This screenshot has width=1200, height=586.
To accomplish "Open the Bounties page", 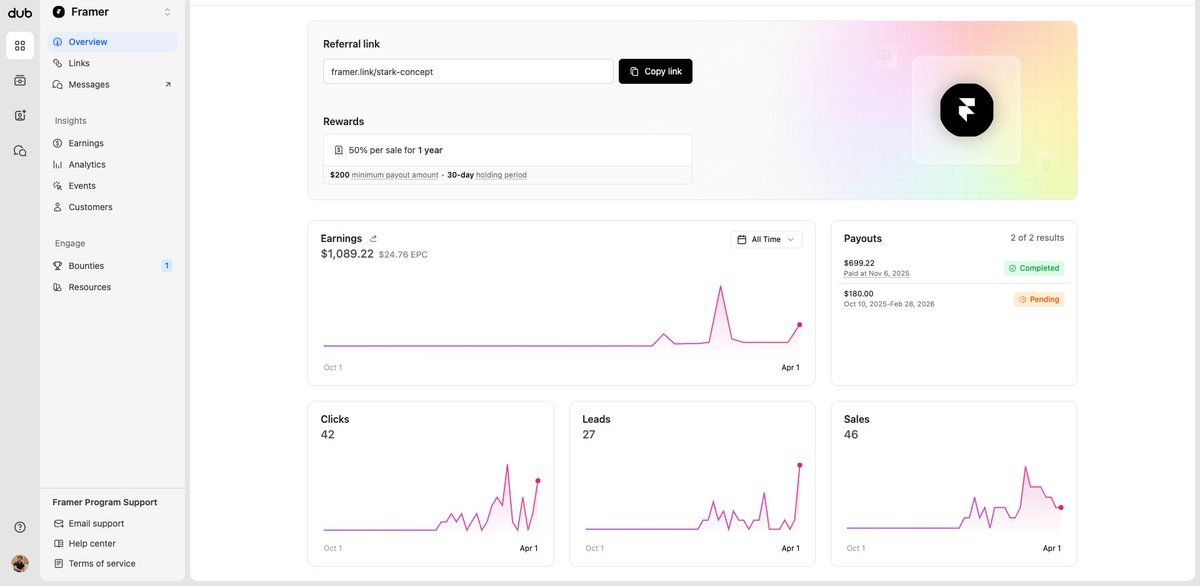I will coord(112,266).
